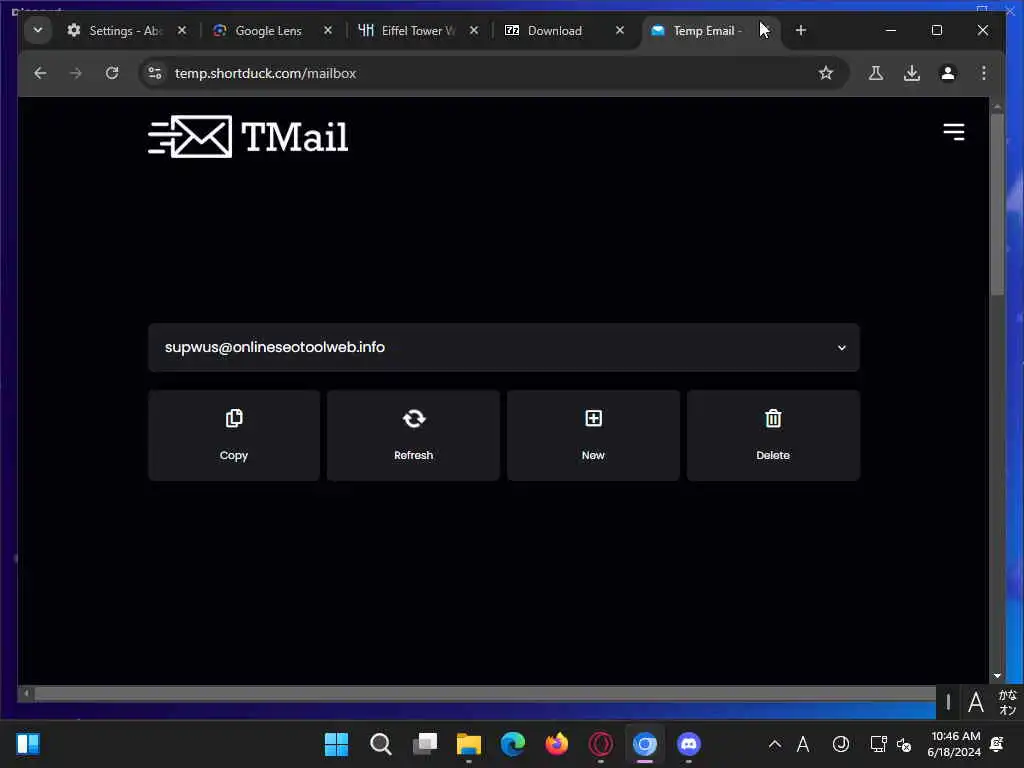This screenshot has height=768, width=1024.
Task: Focus the address bar URL
Action: click(265, 73)
